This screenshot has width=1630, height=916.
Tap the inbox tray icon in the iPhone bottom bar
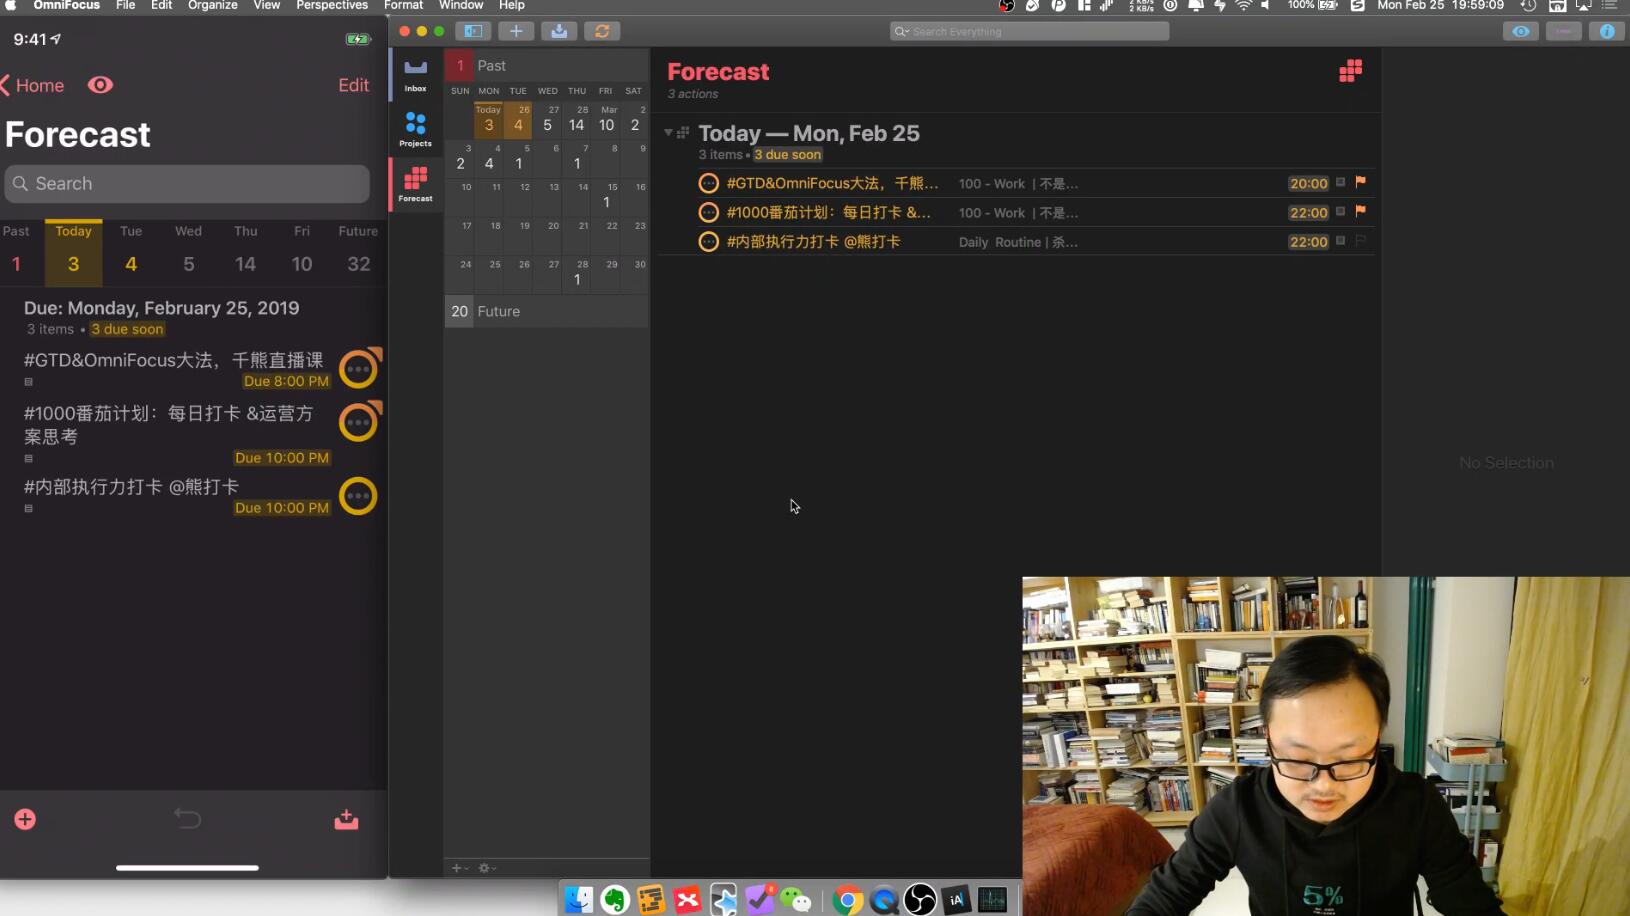[x=346, y=820]
